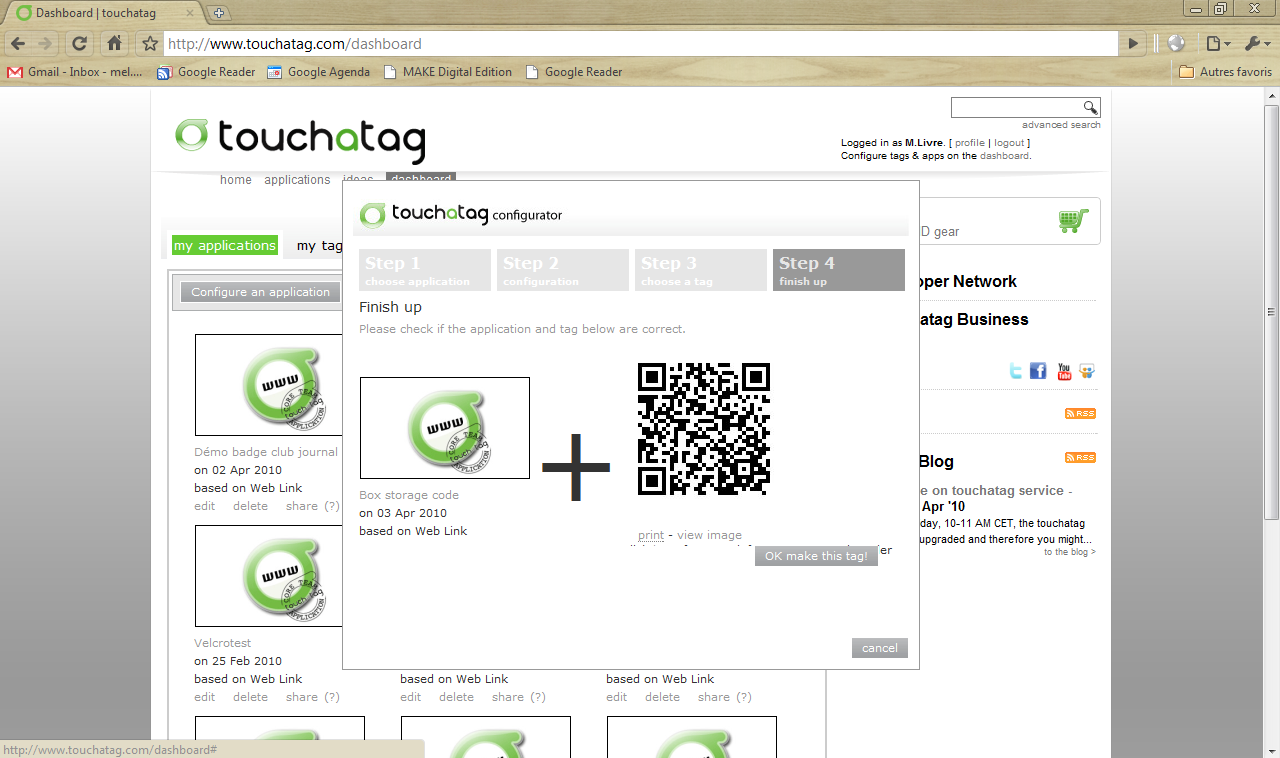Image resolution: width=1280 pixels, height=758 pixels.
Task: Delete the Démo badge club journal application
Action: (251, 506)
